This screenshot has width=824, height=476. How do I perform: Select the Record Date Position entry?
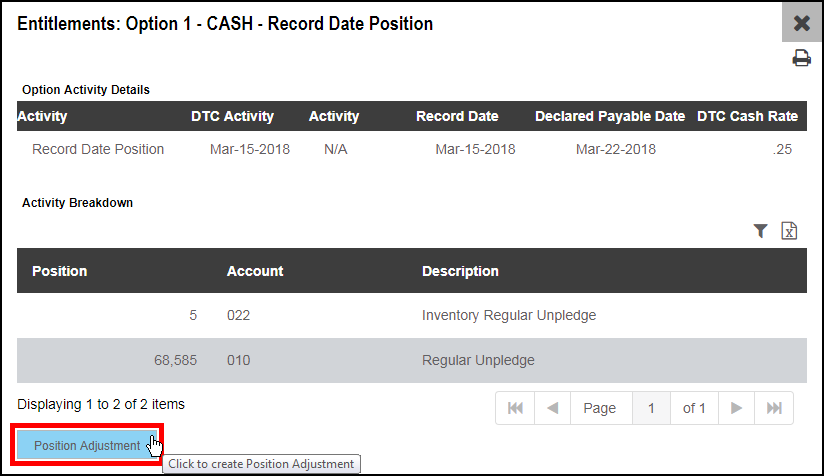(x=98, y=149)
